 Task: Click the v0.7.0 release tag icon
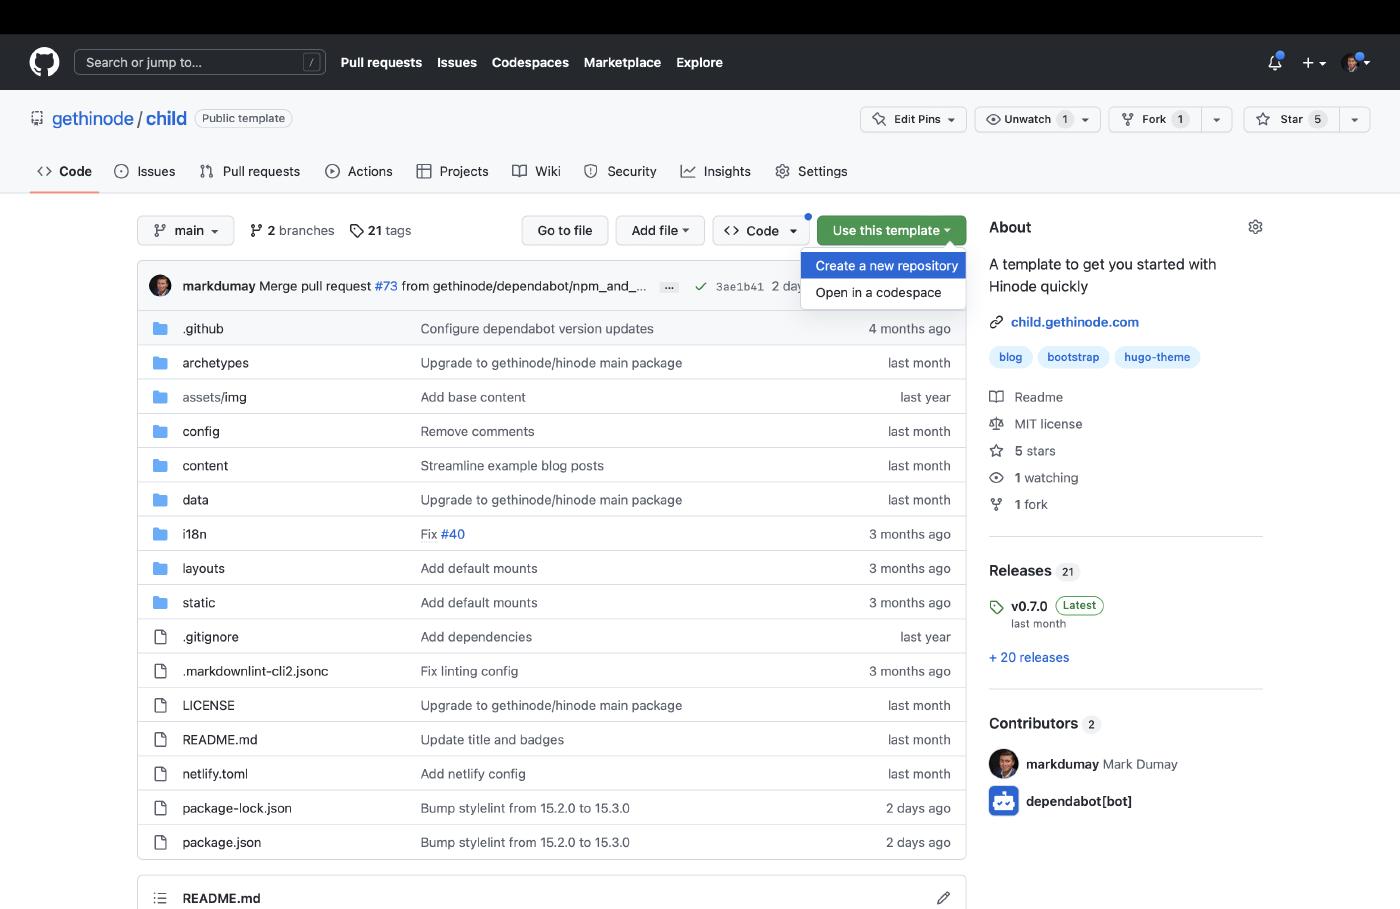[996, 607]
